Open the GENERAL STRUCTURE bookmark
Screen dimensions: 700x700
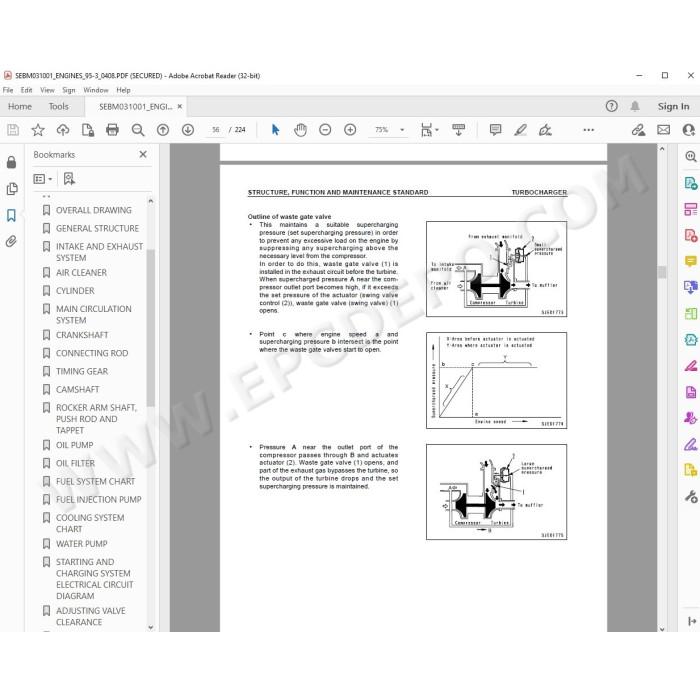click(x=97, y=229)
